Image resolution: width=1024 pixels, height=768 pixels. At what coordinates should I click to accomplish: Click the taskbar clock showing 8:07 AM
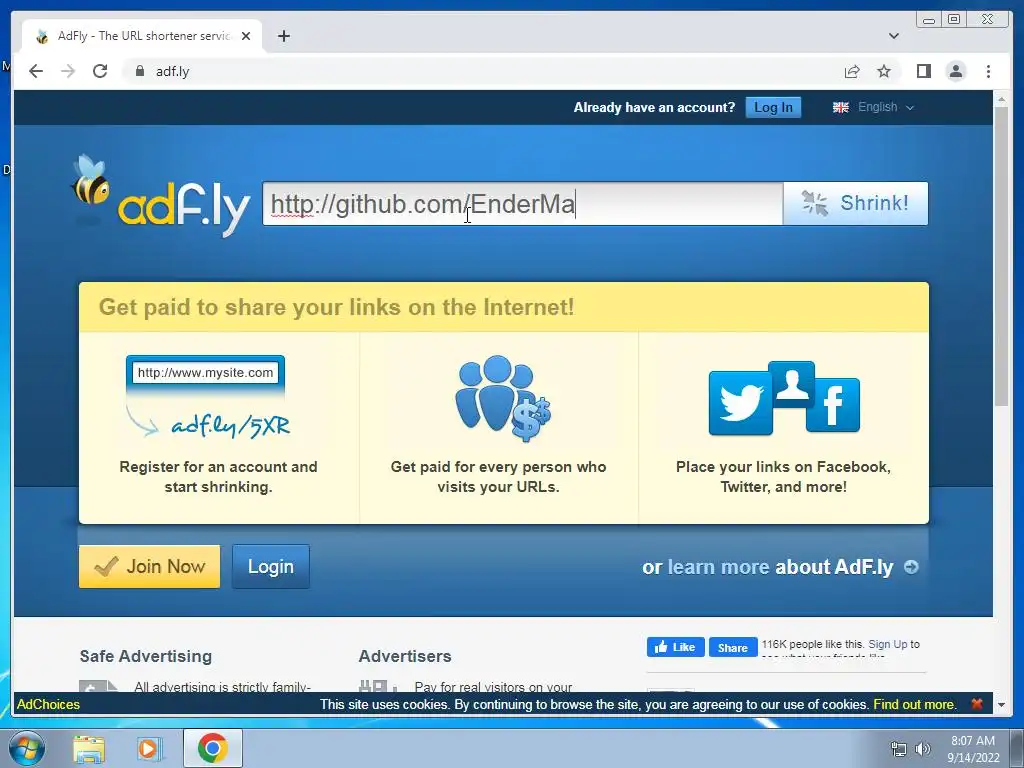tap(973, 749)
